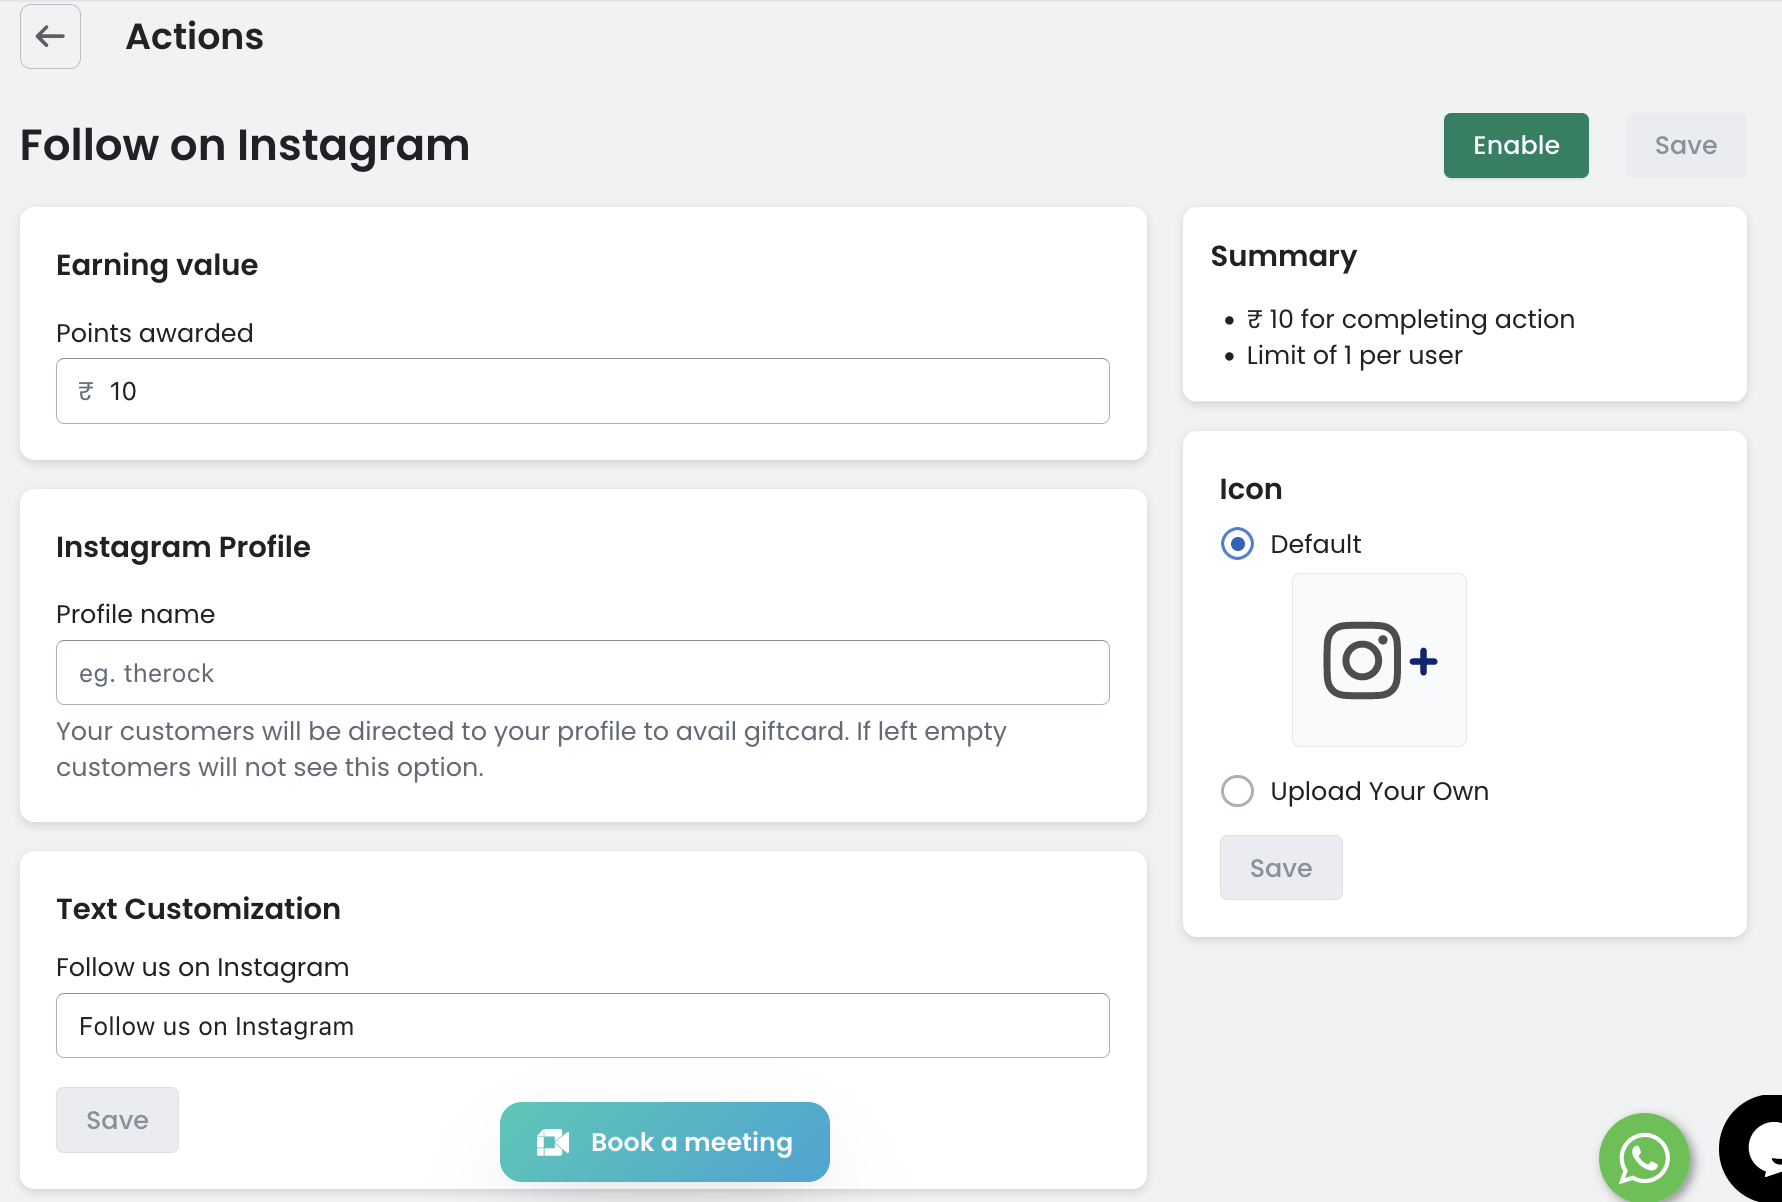
Task: Select the Upload Your Own radio button
Action: 1237,791
